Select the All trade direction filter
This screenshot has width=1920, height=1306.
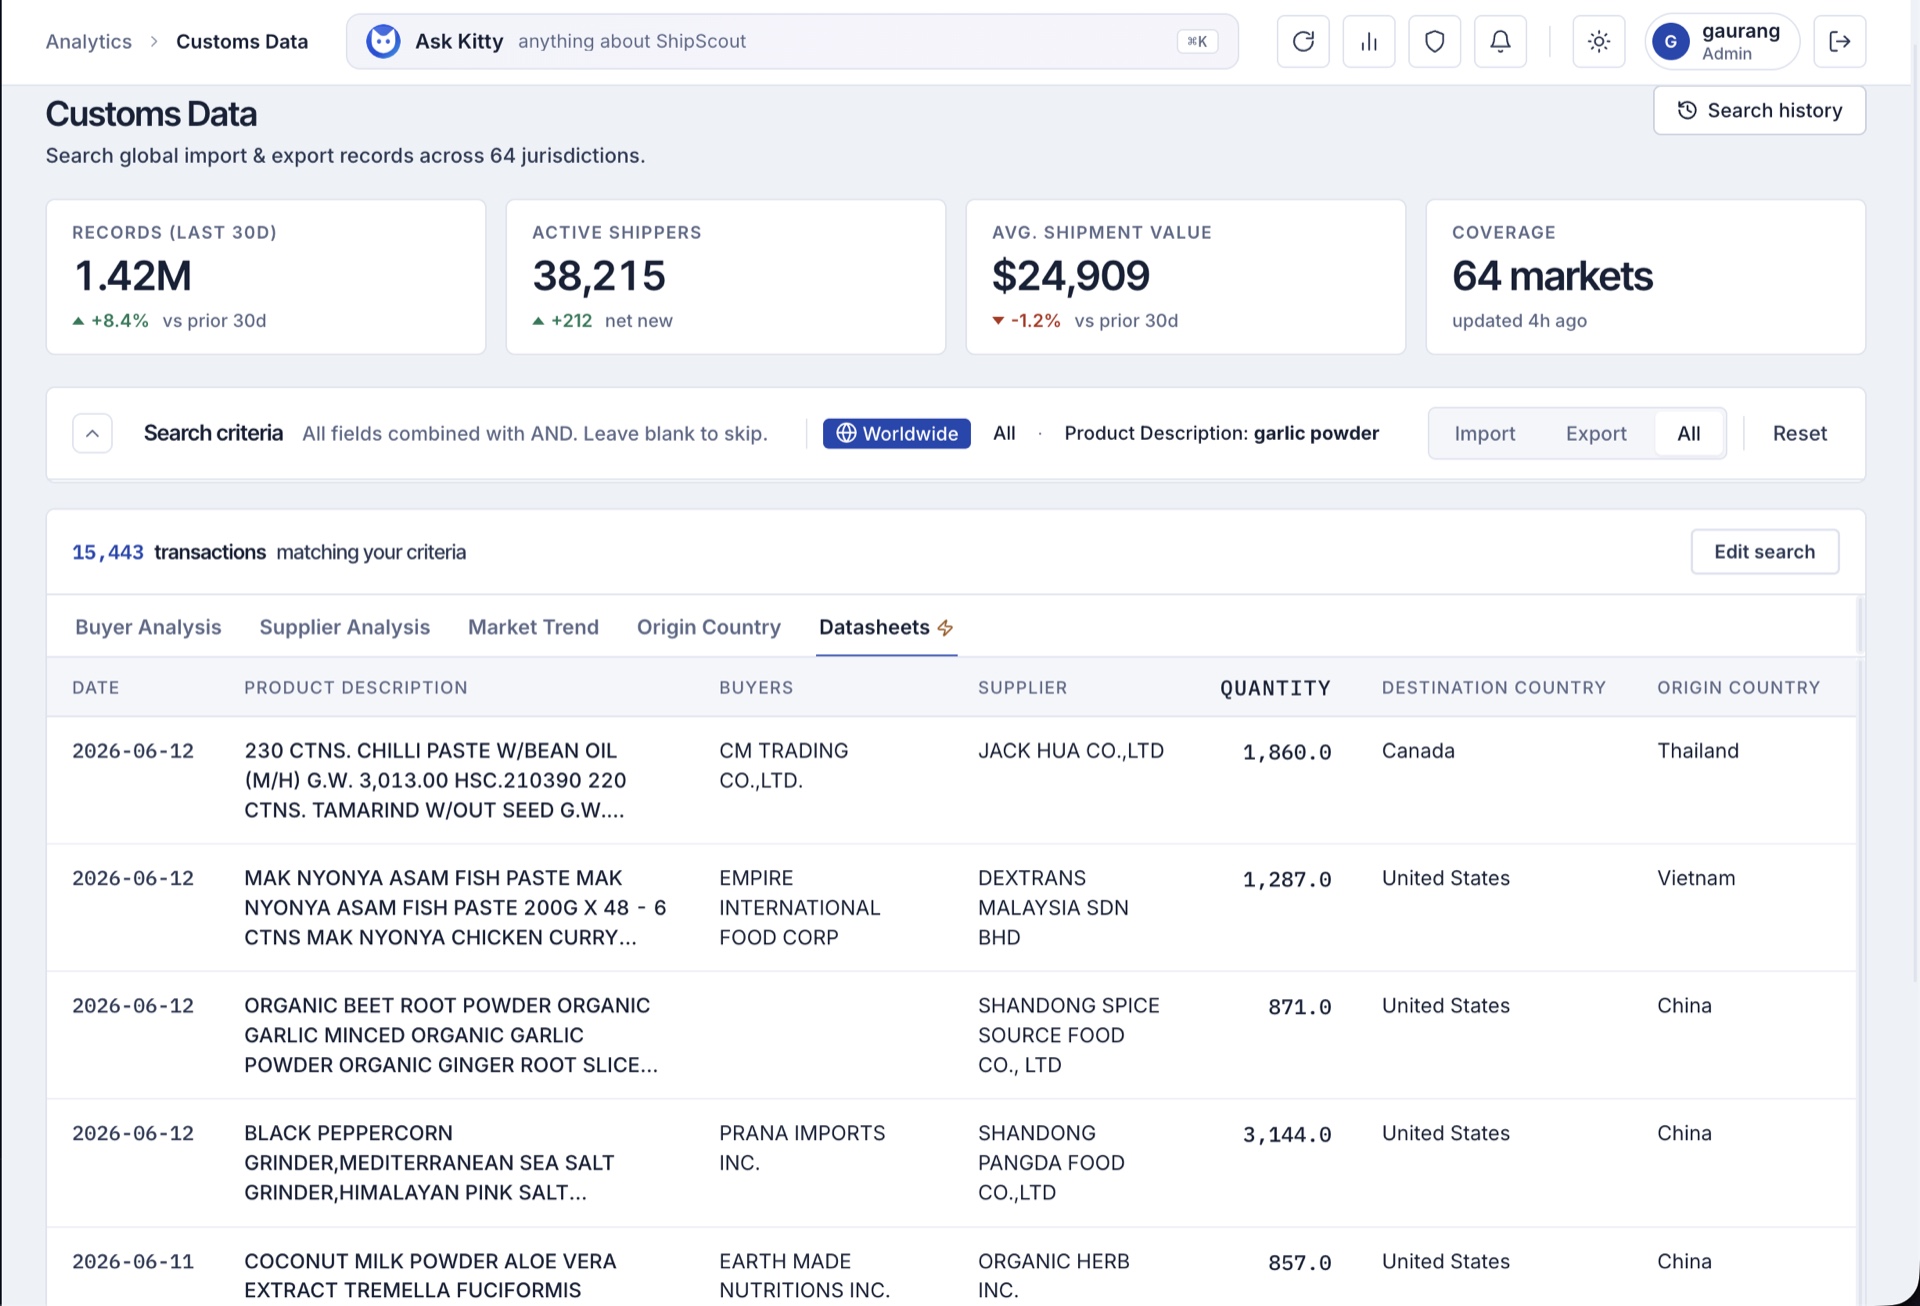[1688, 433]
